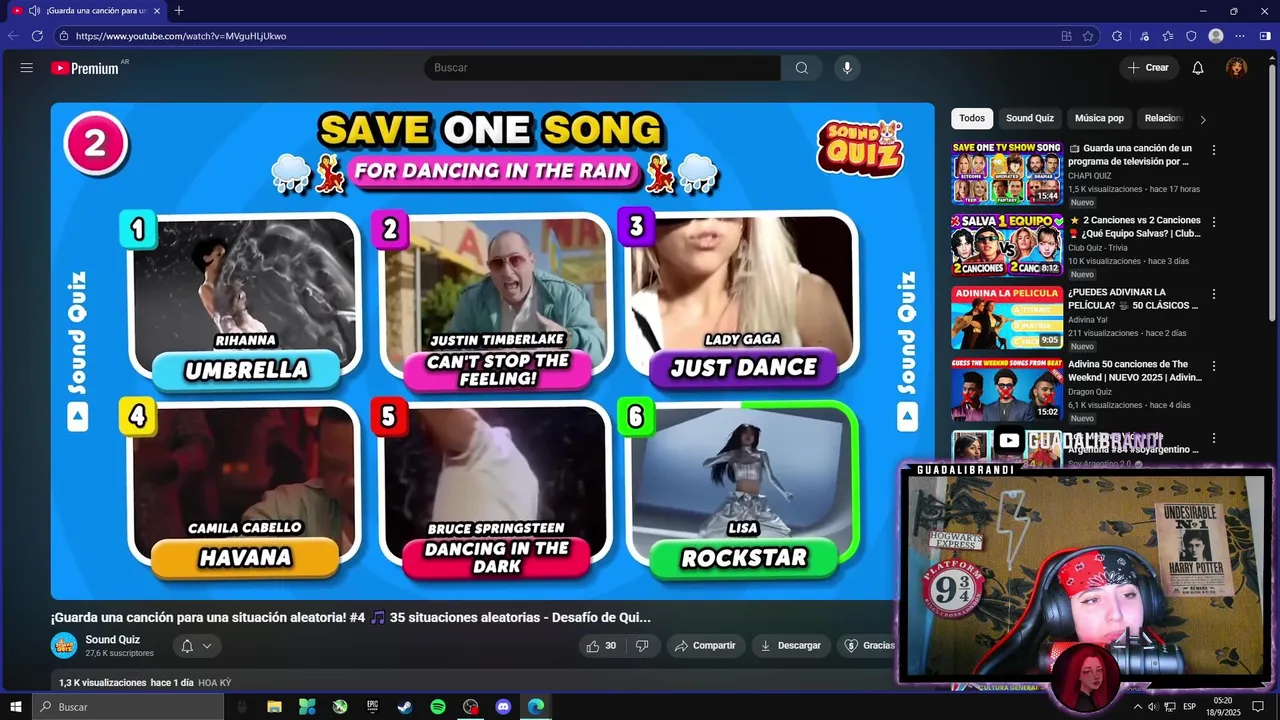Viewport: 1280px width, 720px height.
Task: Close the current YouTube tab
Action: pyautogui.click(x=157, y=10)
